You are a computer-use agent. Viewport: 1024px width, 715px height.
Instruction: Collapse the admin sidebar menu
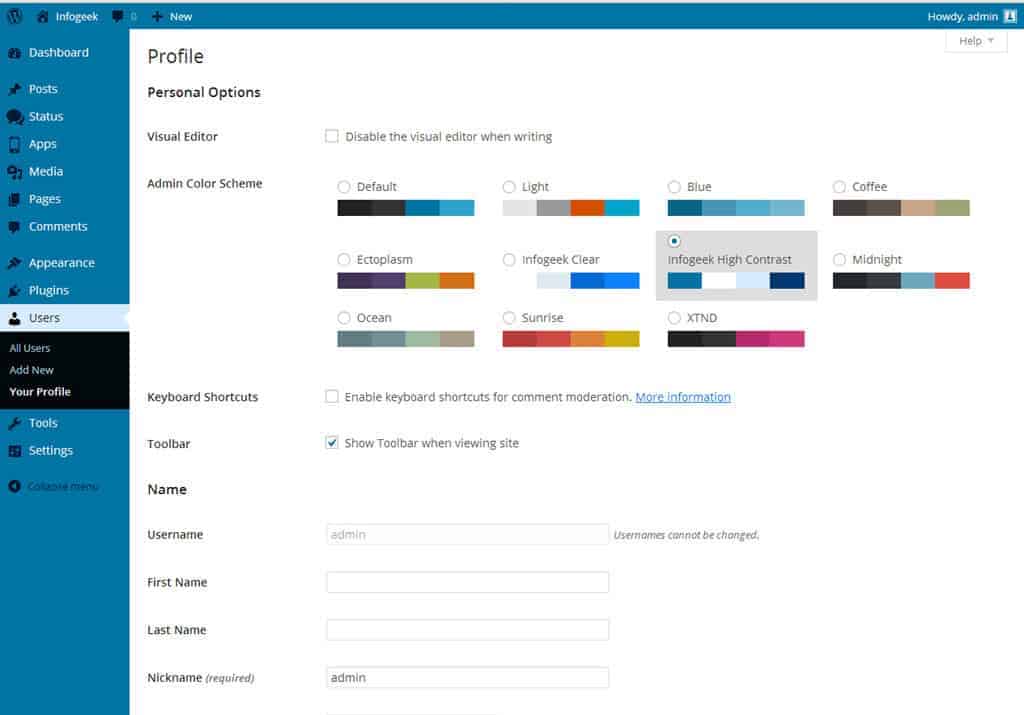click(14, 486)
